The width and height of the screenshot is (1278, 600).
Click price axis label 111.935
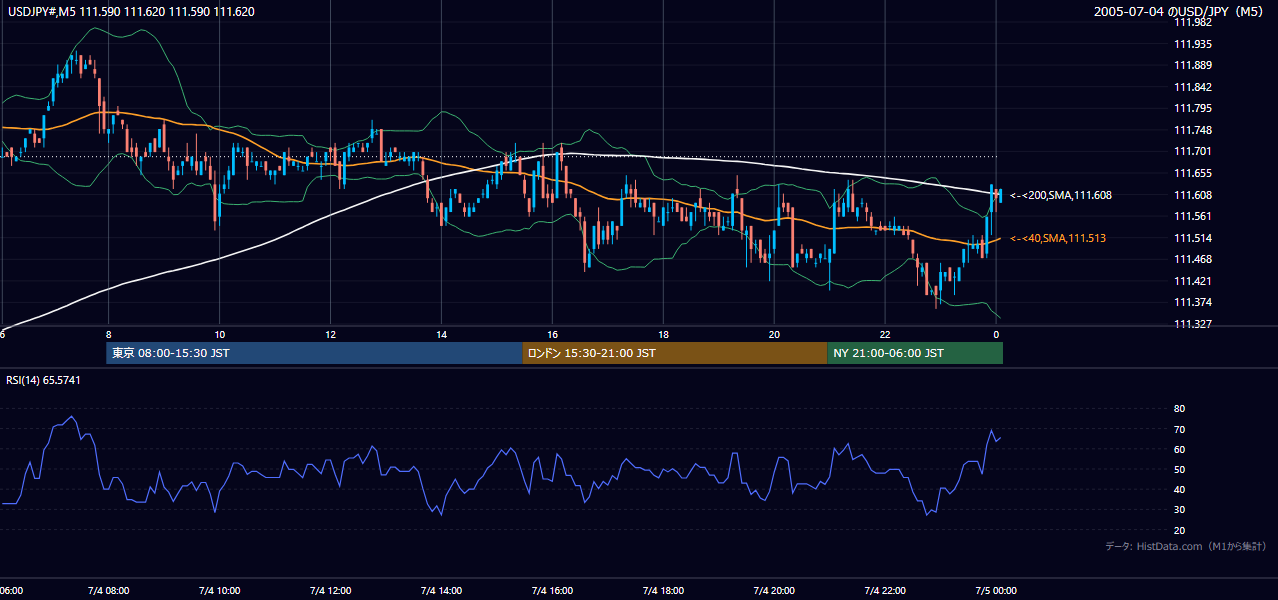tap(1193, 44)
